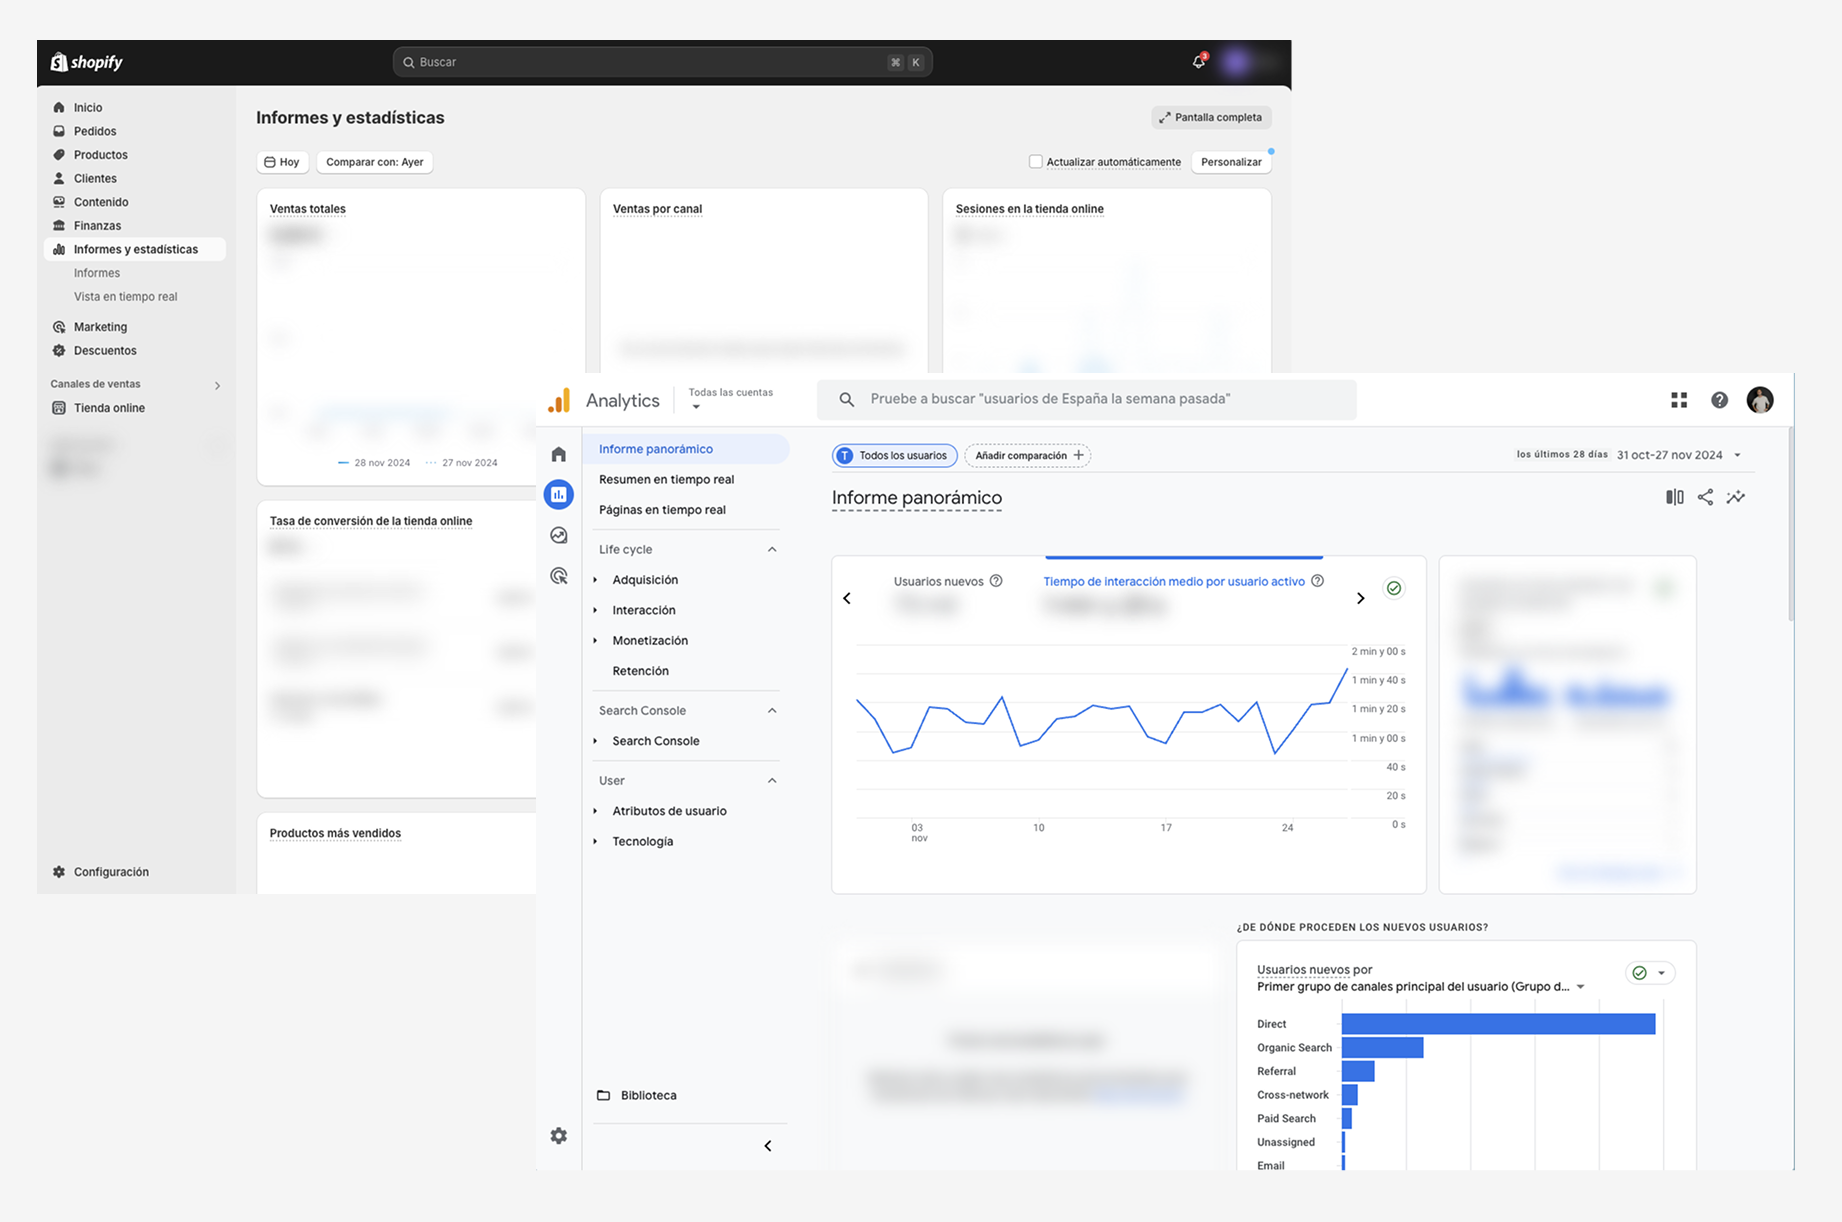
Task: Expand the Canales de ventas chevron
Action: (x=217, y=385)
